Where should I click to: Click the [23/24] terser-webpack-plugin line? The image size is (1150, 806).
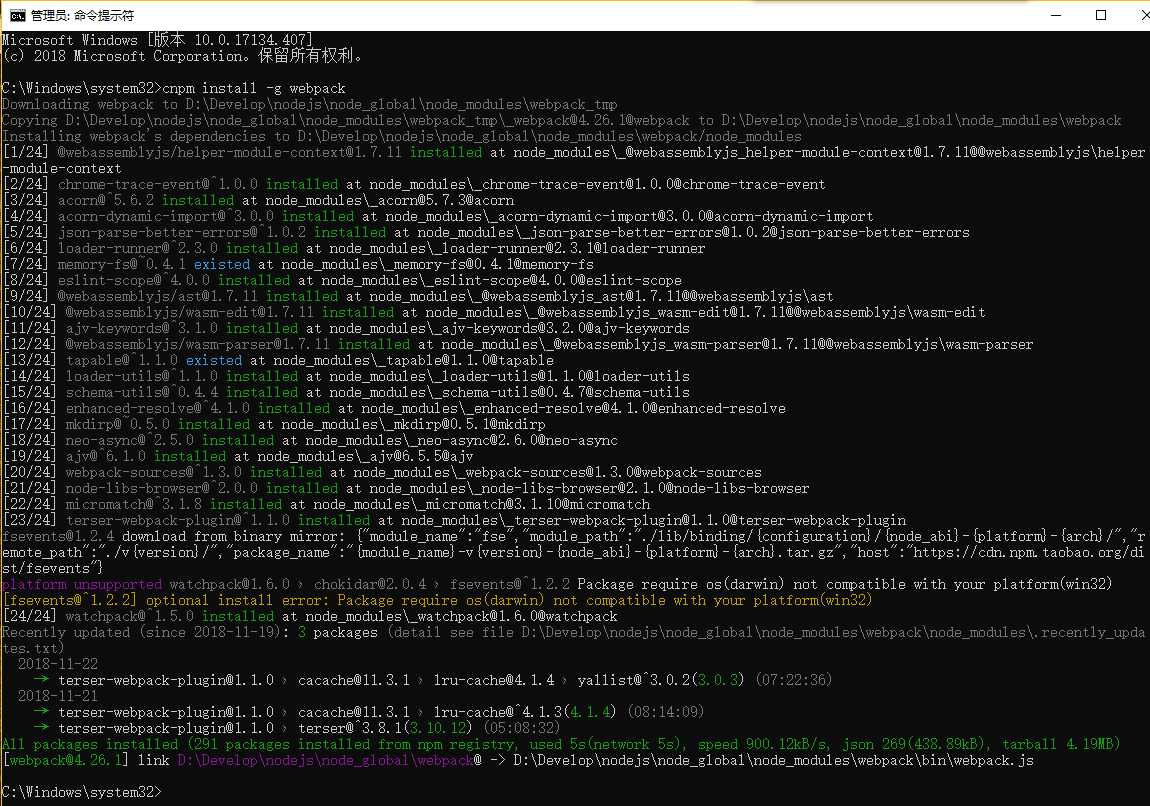click(x=454, y=521)
